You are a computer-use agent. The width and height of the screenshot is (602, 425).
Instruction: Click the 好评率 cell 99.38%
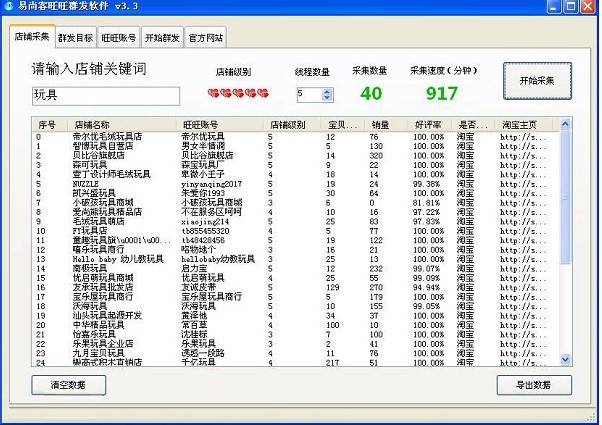click(x=427, y=184)
